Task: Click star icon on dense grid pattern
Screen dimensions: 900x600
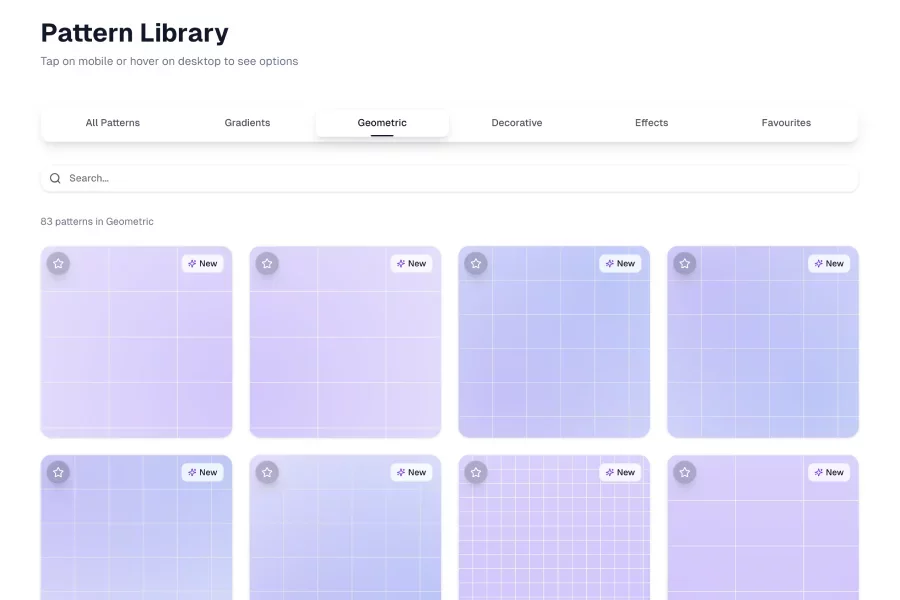Action: [476, 472]
